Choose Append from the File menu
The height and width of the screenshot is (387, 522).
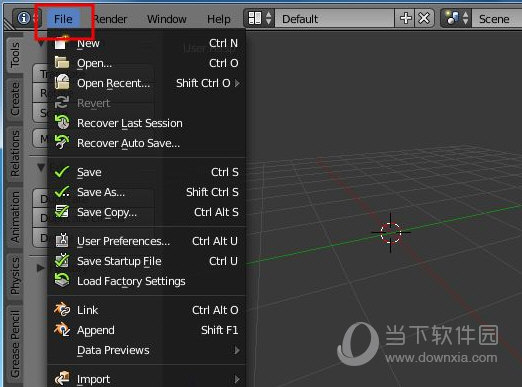pyautogui.click(x=147, y=330)
